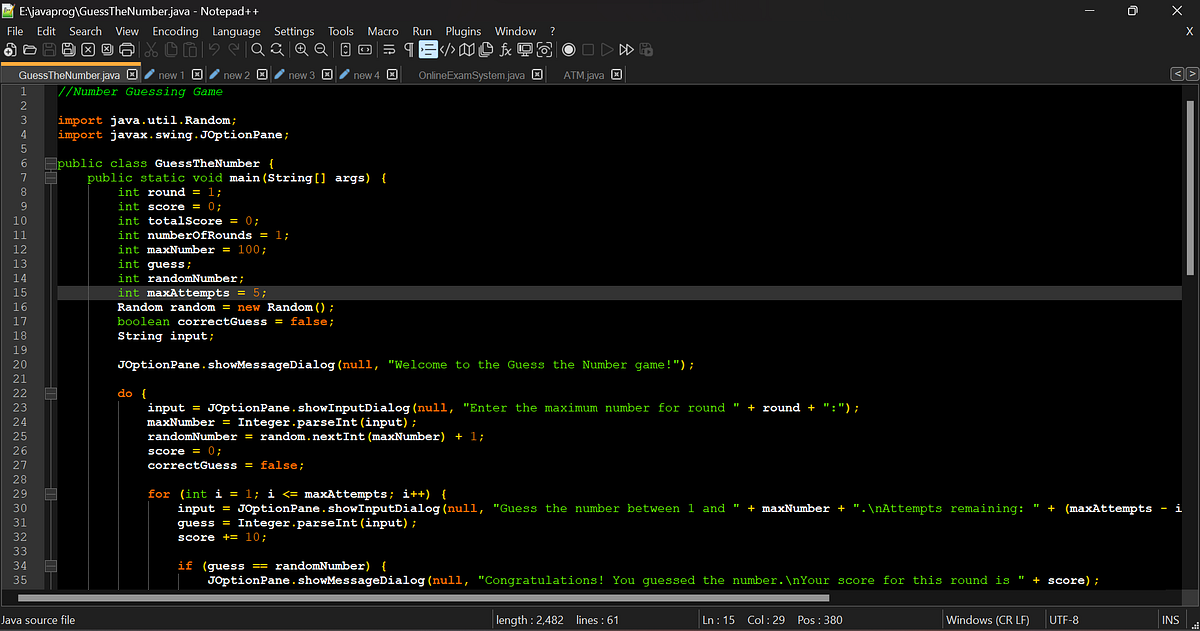Click the vertical scrollbar thumb
The height and width of the screenshot is (631, 1200).
(1190, 187)
